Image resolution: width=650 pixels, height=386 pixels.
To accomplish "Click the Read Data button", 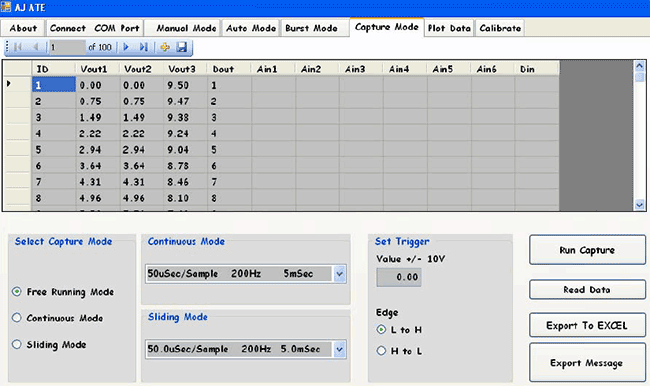I will pyautogui.click(x=587, y=289).
